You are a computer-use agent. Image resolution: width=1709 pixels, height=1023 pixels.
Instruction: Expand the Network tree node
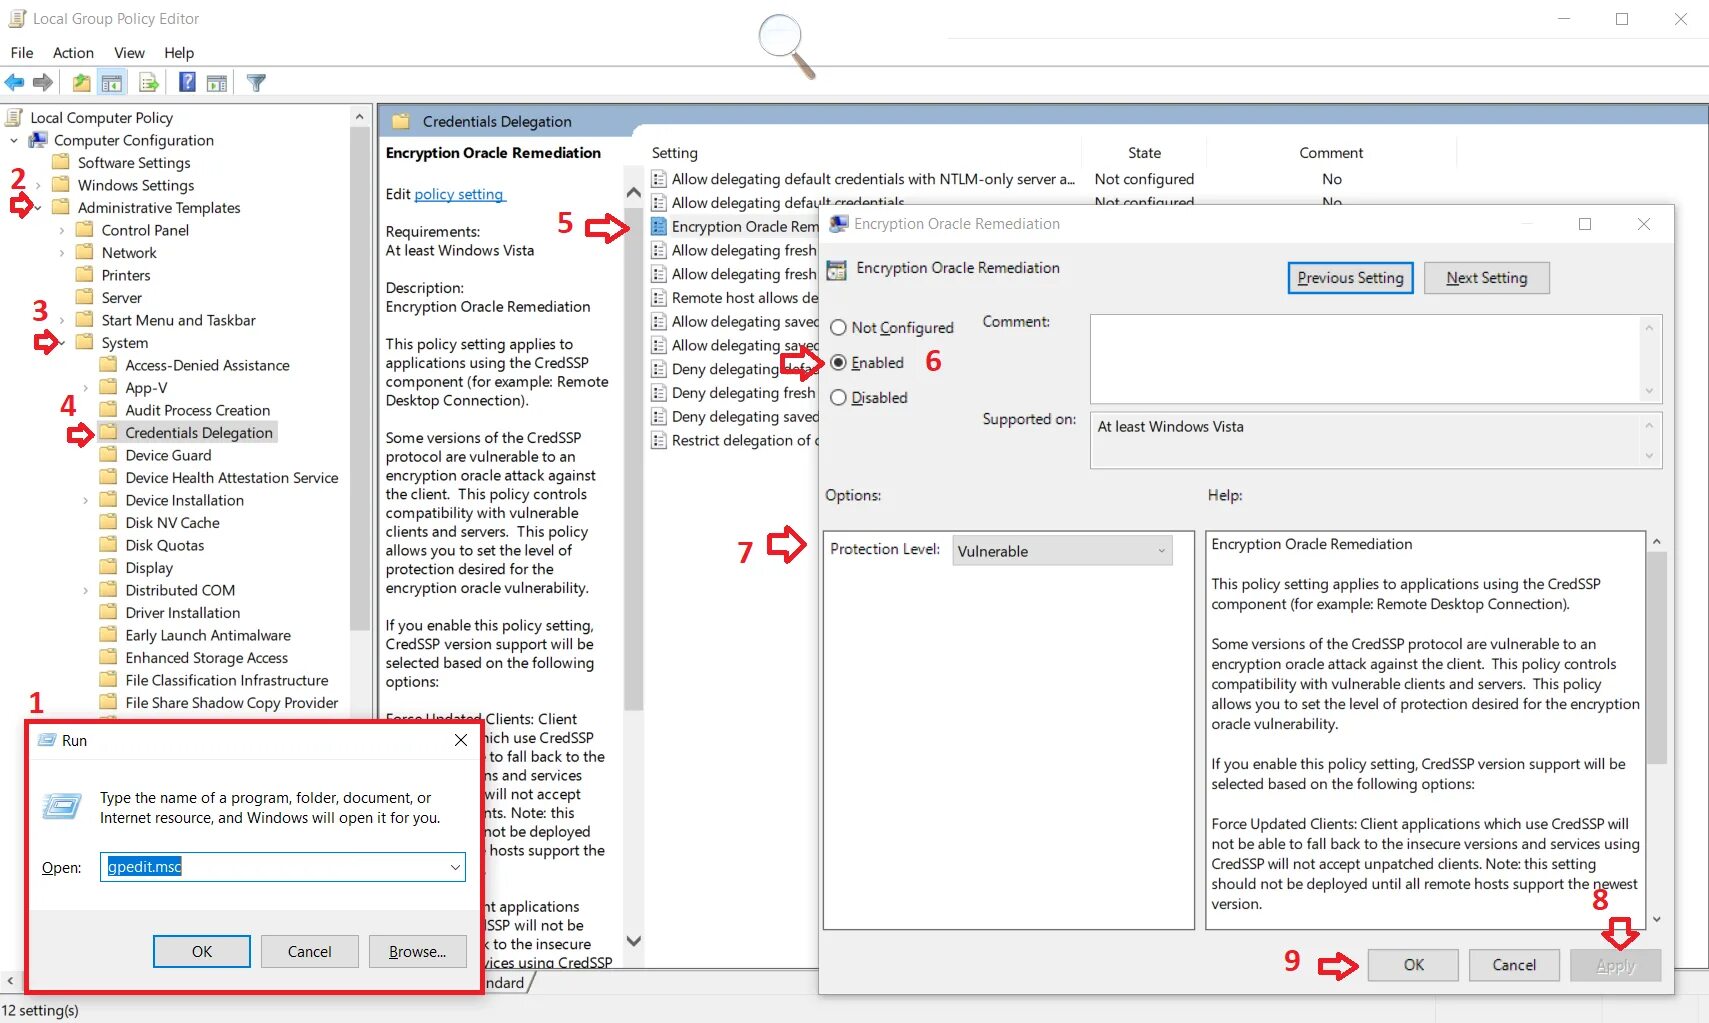click(62, 253)
